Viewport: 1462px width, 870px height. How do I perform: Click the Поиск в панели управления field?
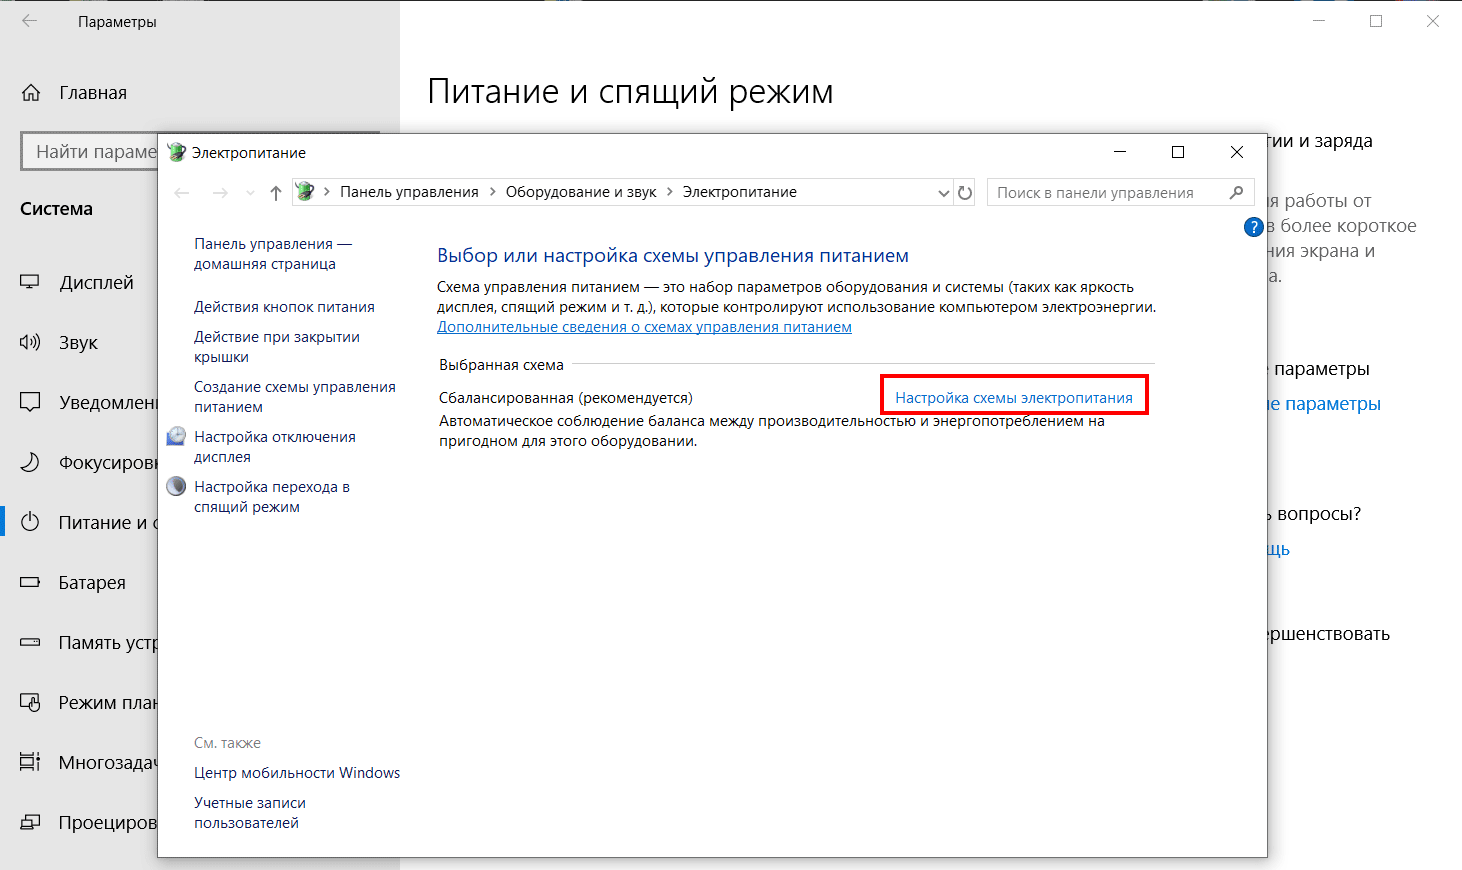pos(1105,193)
